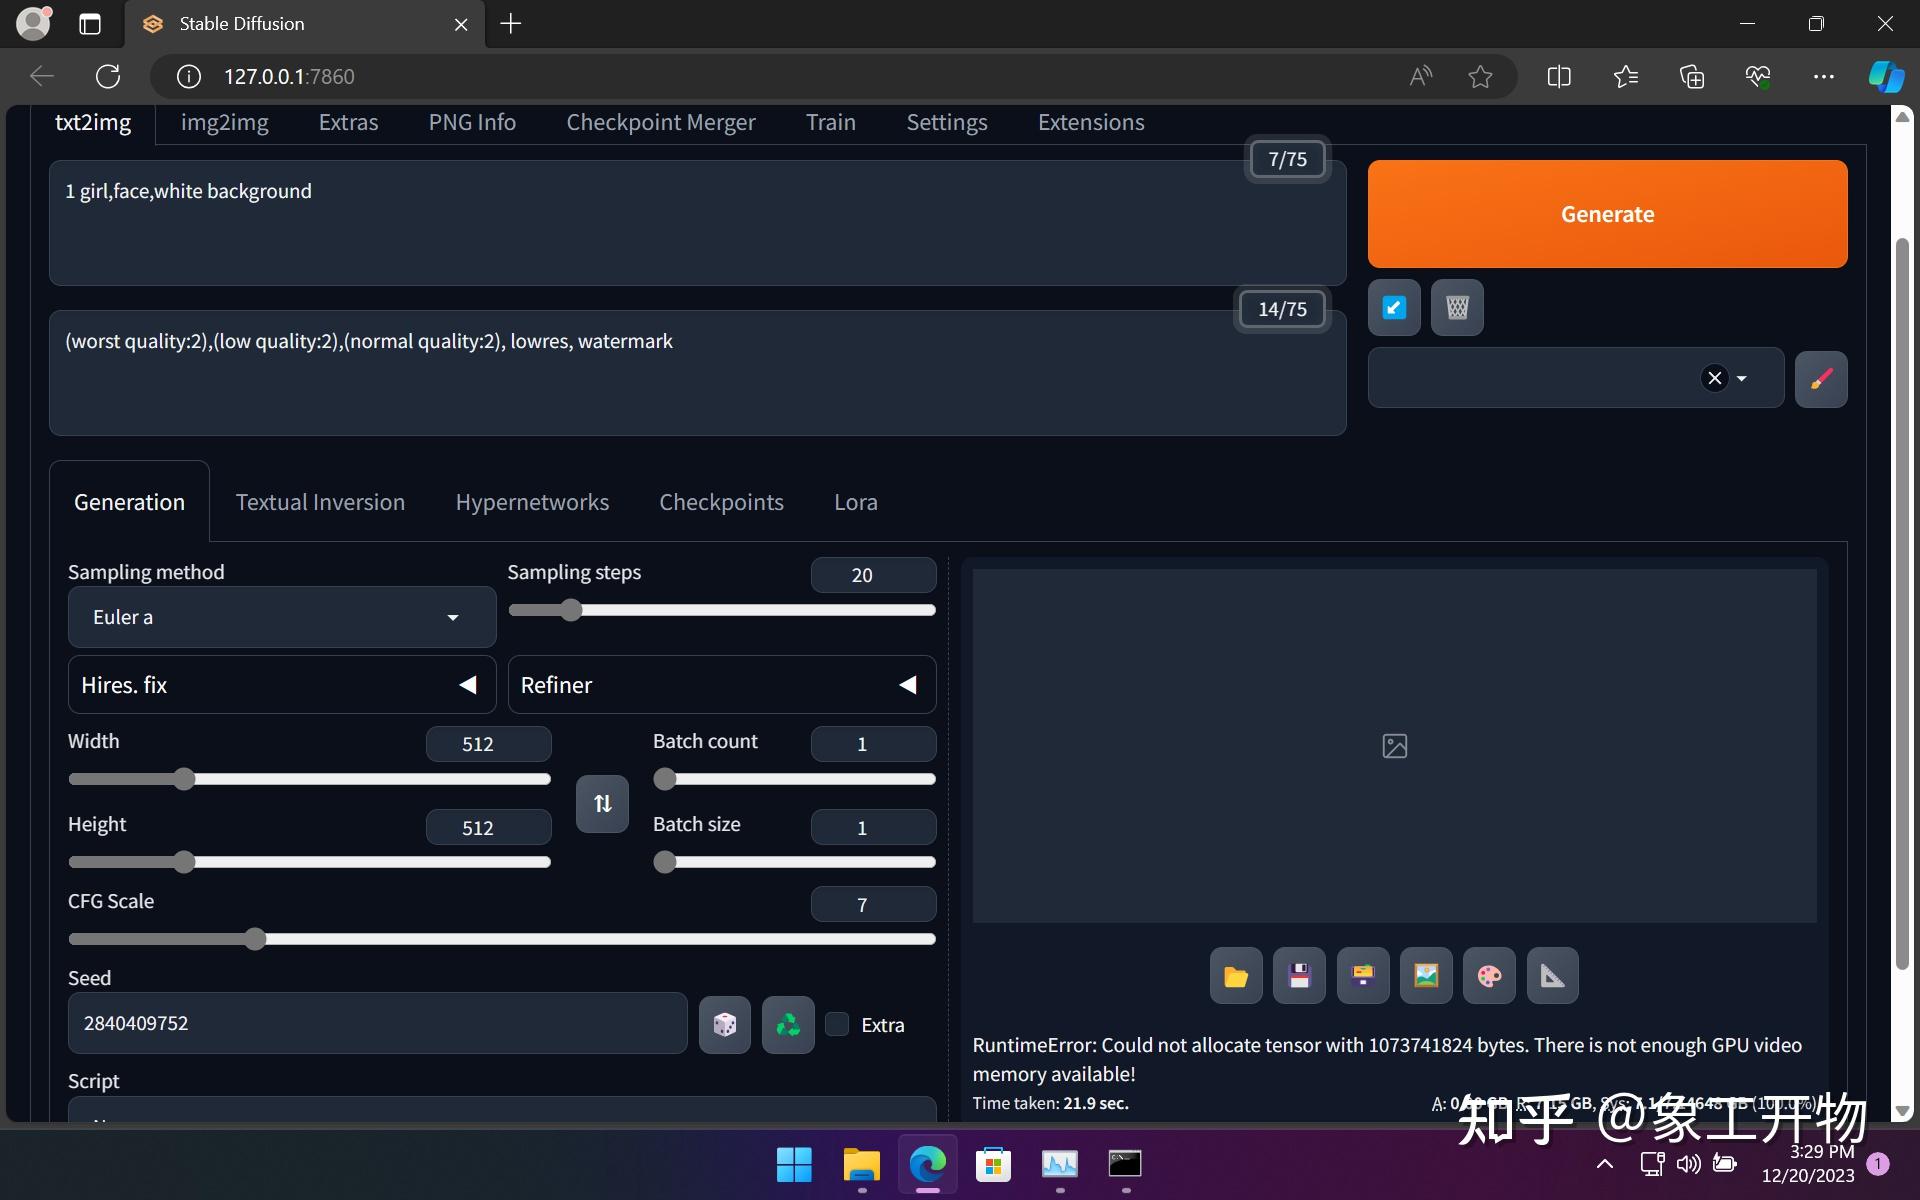Save images as zip archive
This screenshot has width=1920, height=1200.
point(1363,975)
